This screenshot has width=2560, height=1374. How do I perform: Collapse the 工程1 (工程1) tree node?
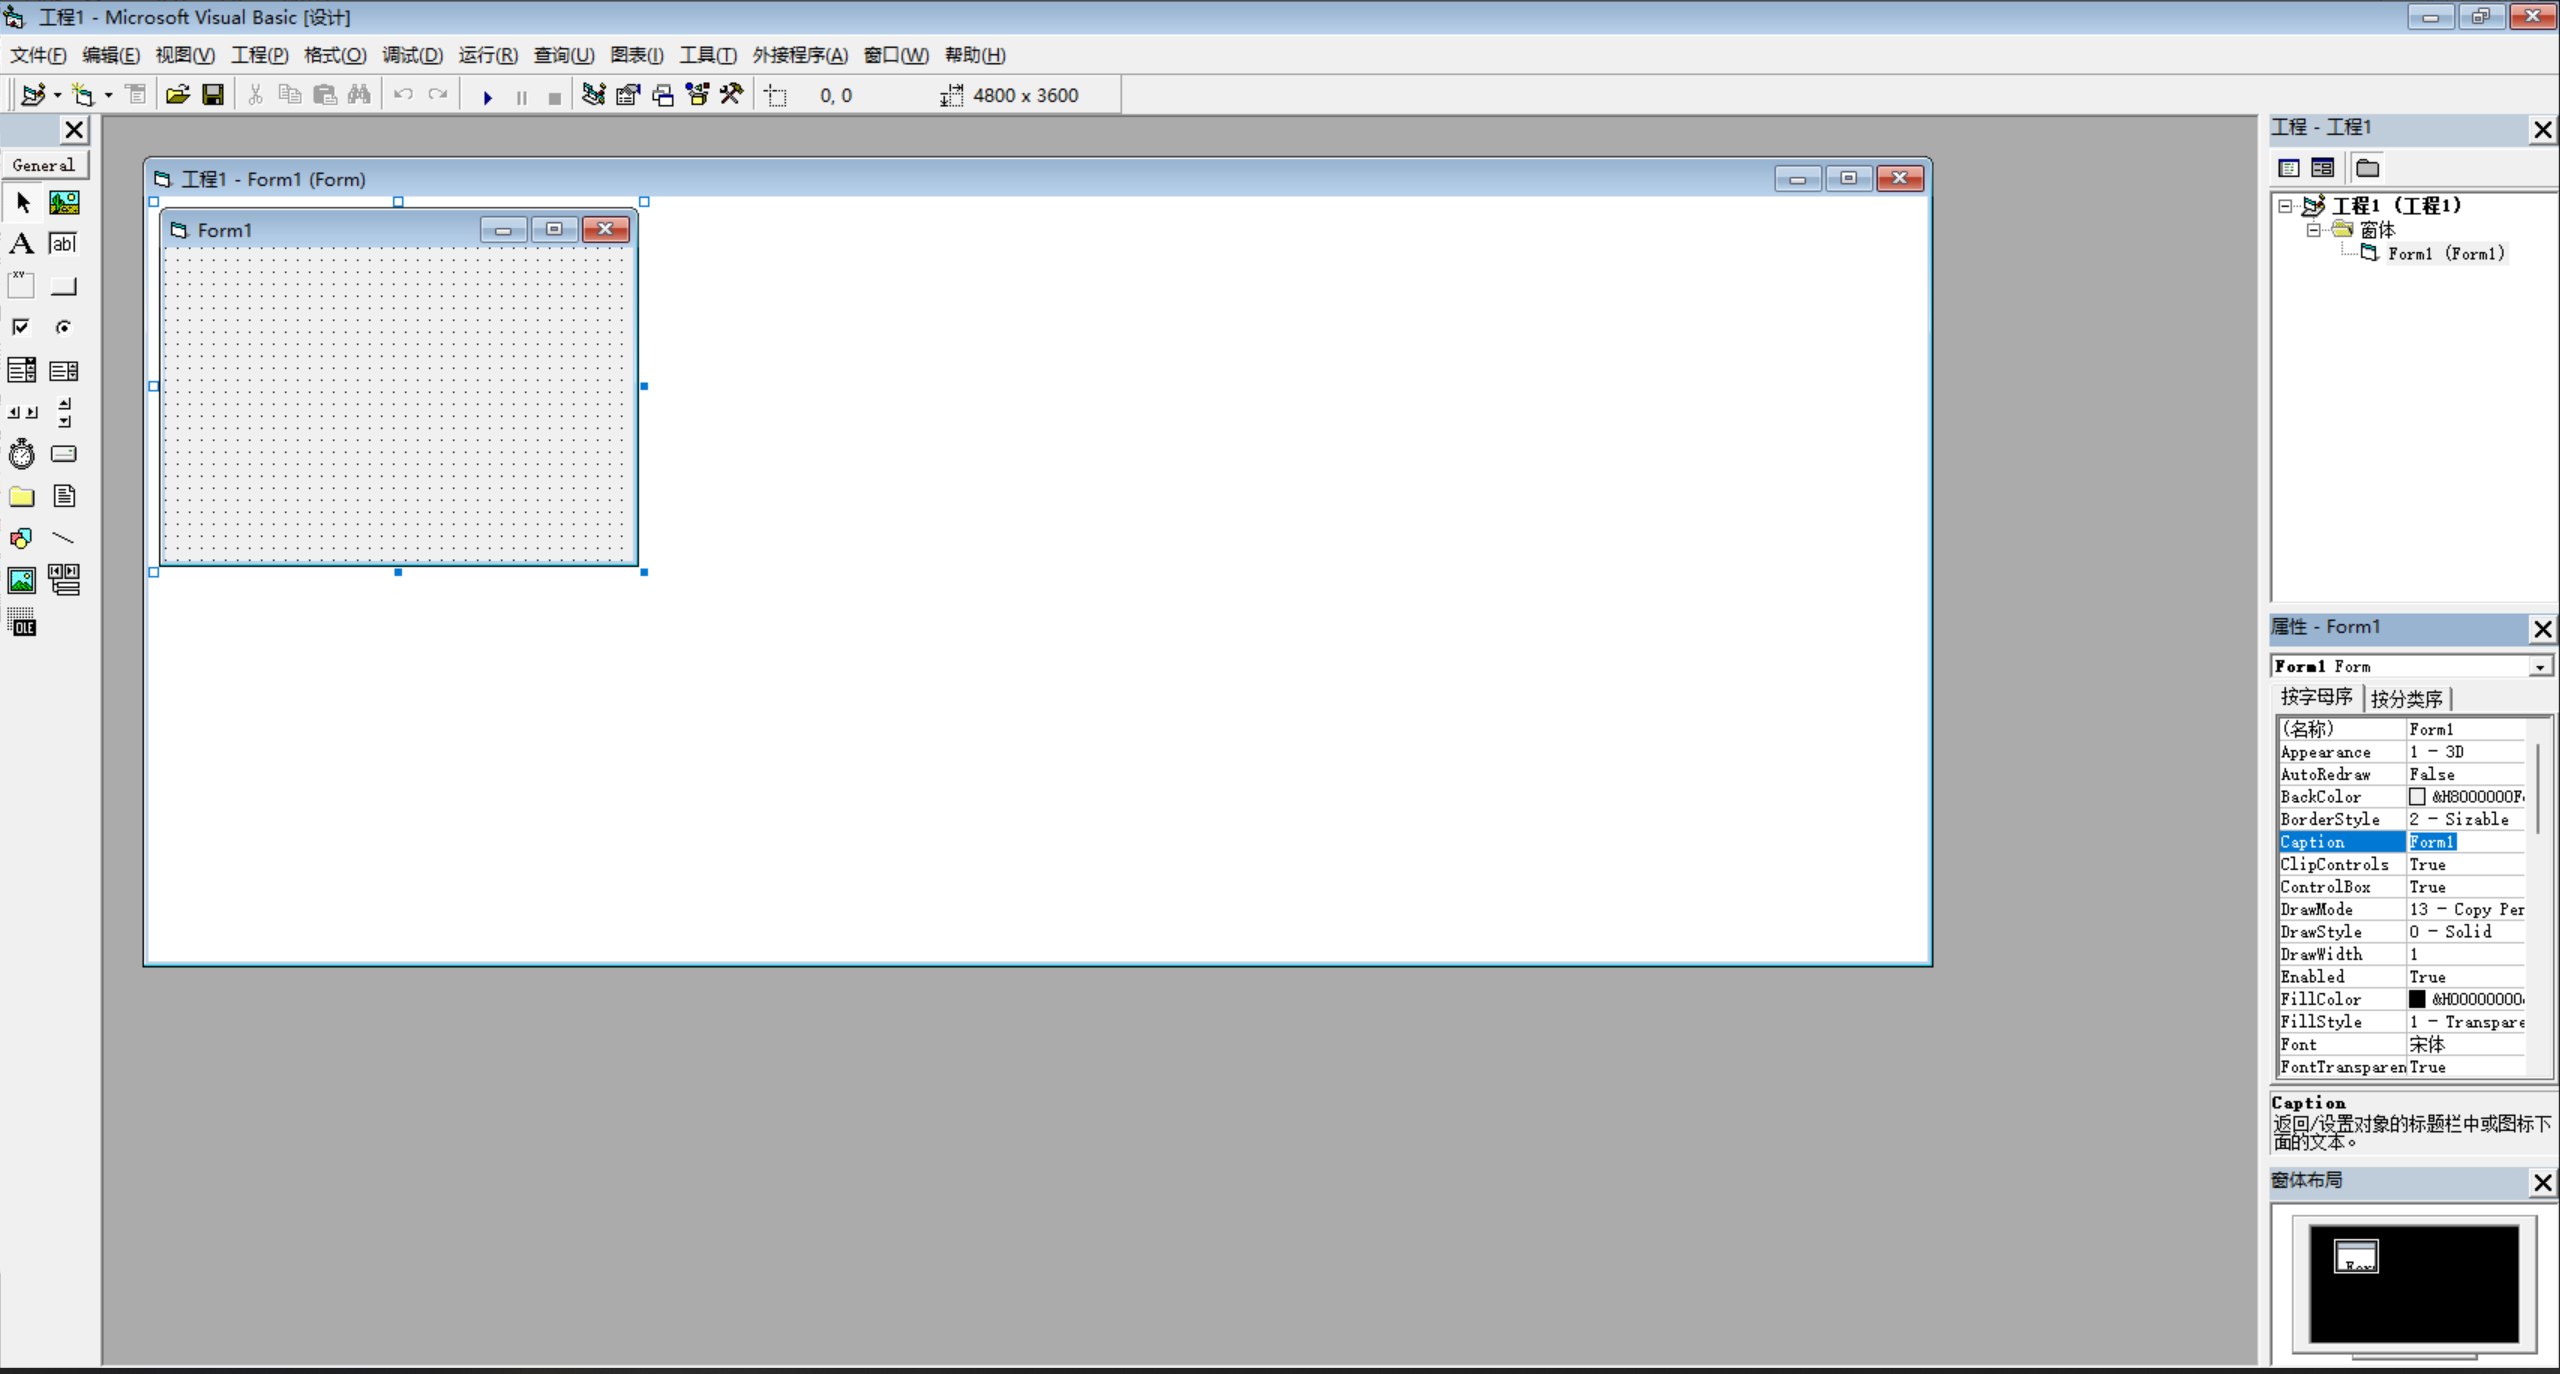pos(2286,207)
